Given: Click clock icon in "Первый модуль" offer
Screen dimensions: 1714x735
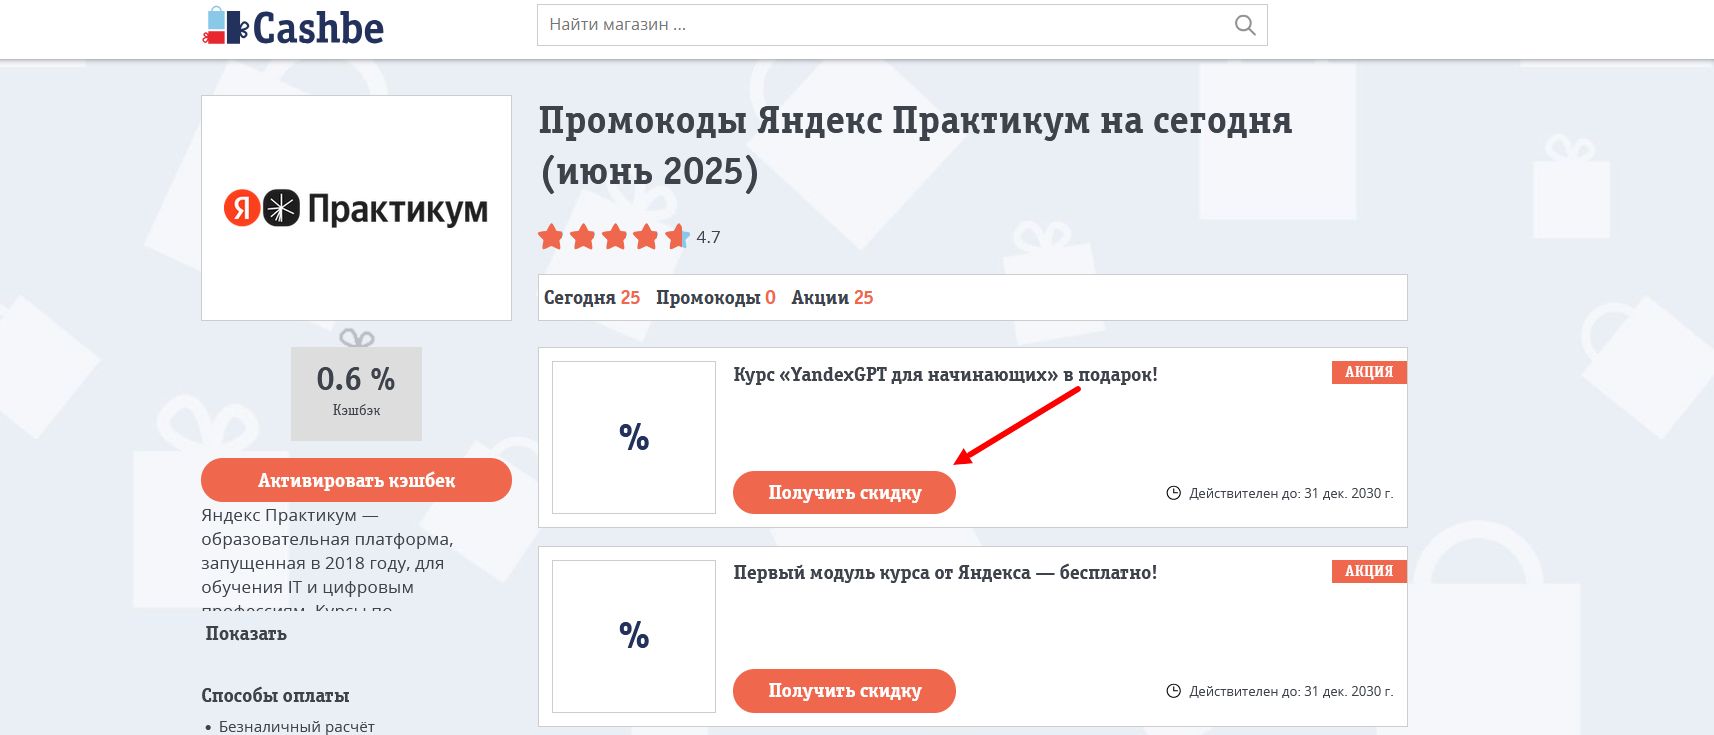Looking at the screenshot, I should click(1174, 691).
